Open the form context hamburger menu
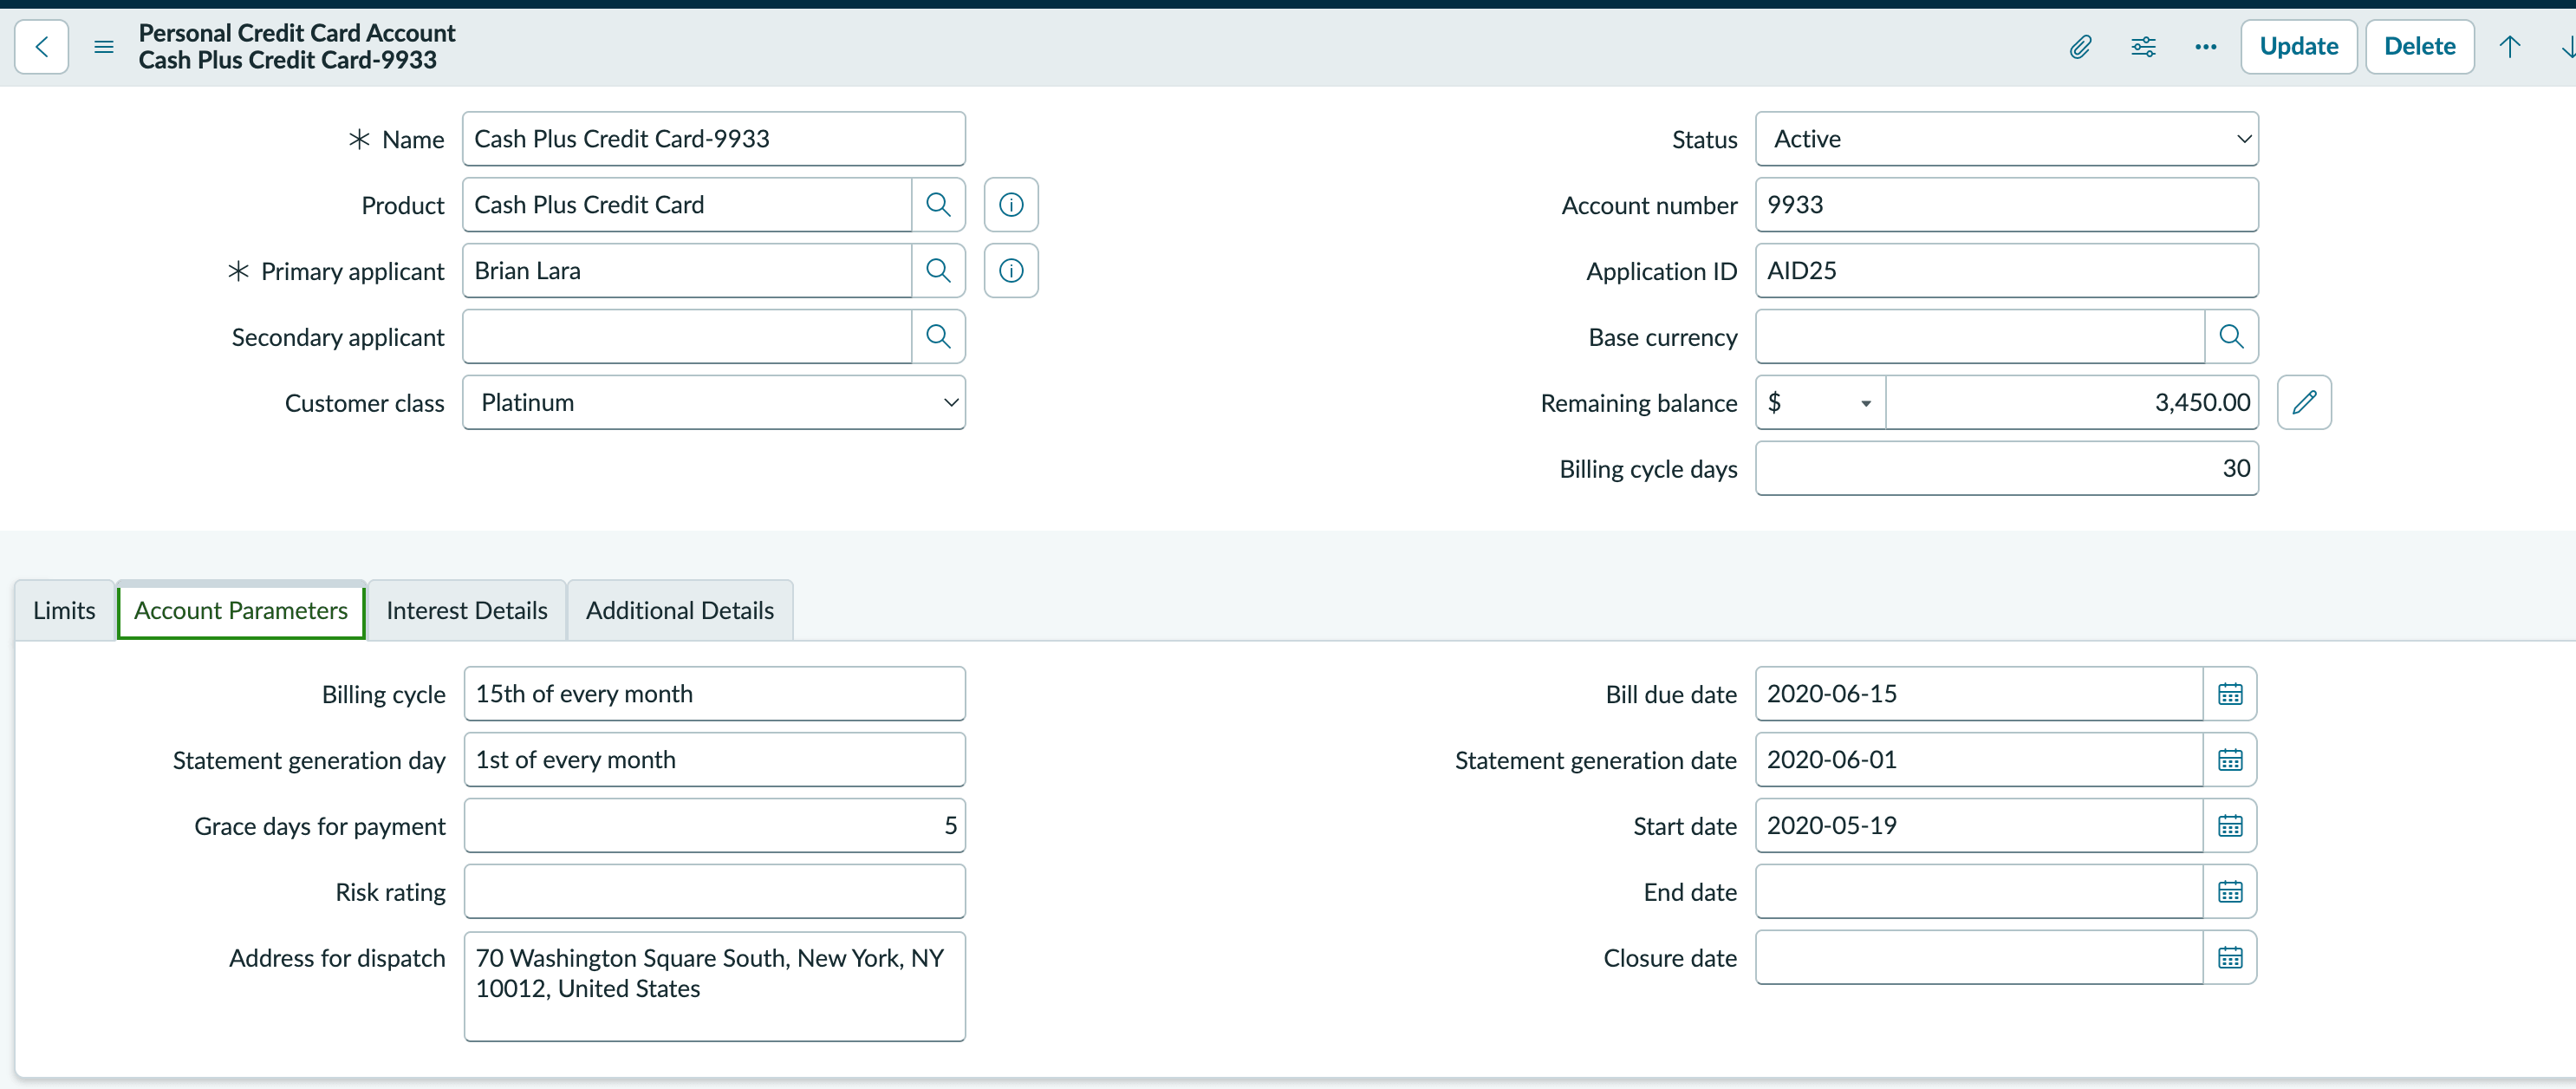2576x1089 pixels. pos(103,47)
